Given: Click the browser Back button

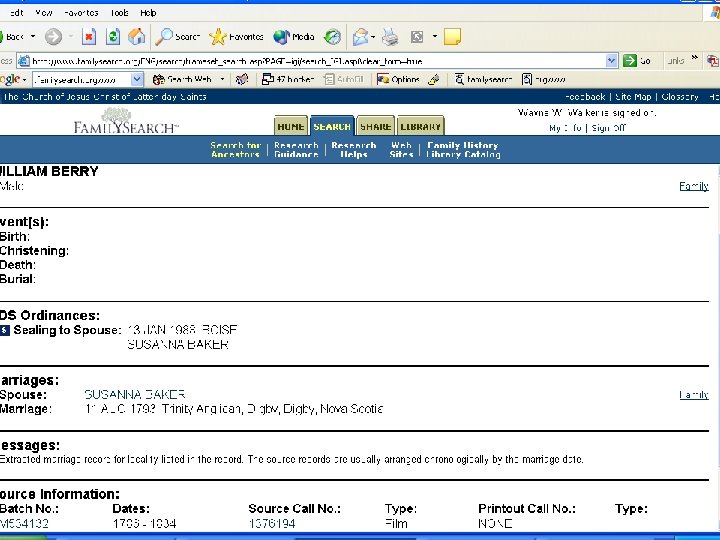Looking at the screenshot, I should pos(11,37).
